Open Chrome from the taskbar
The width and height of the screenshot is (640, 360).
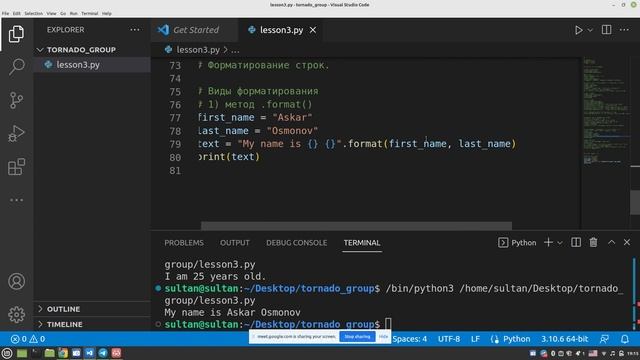tap(62, 353)
